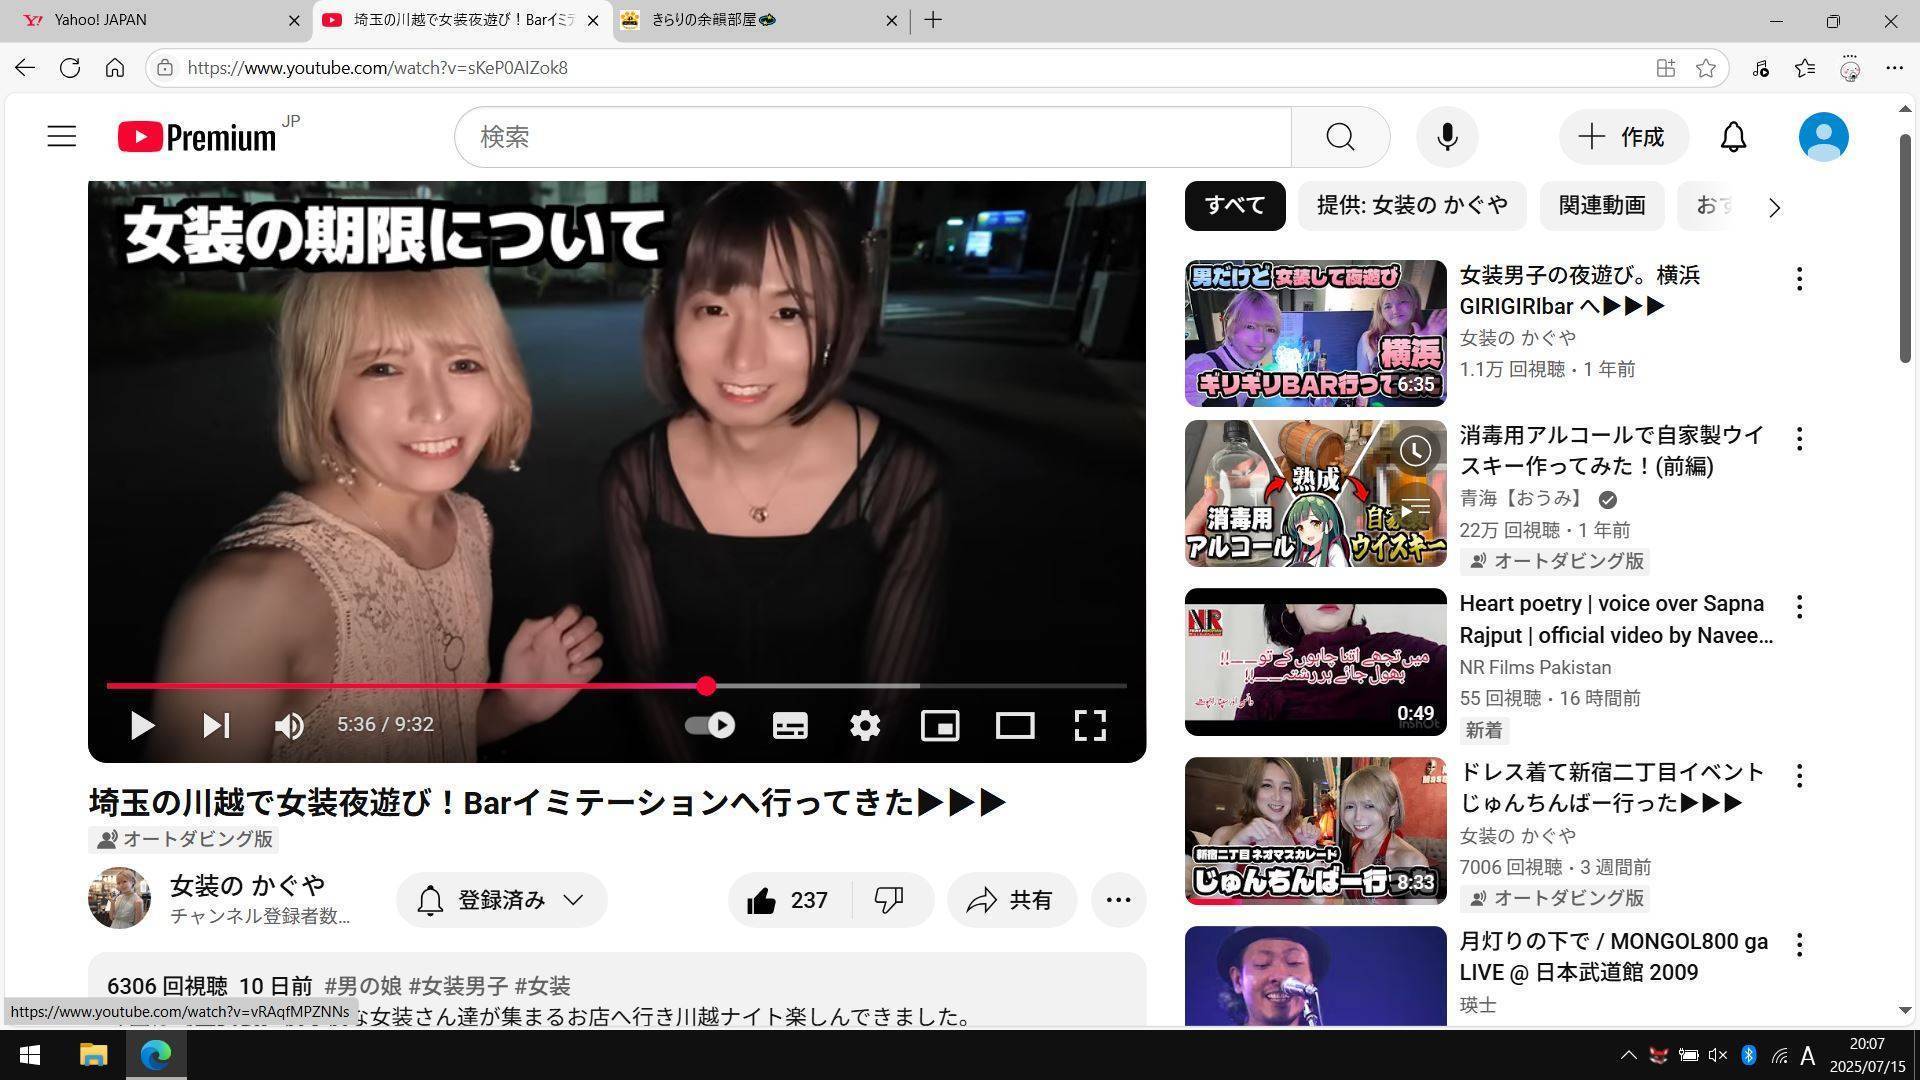Mute the video volume speaker

pos(289,725)
